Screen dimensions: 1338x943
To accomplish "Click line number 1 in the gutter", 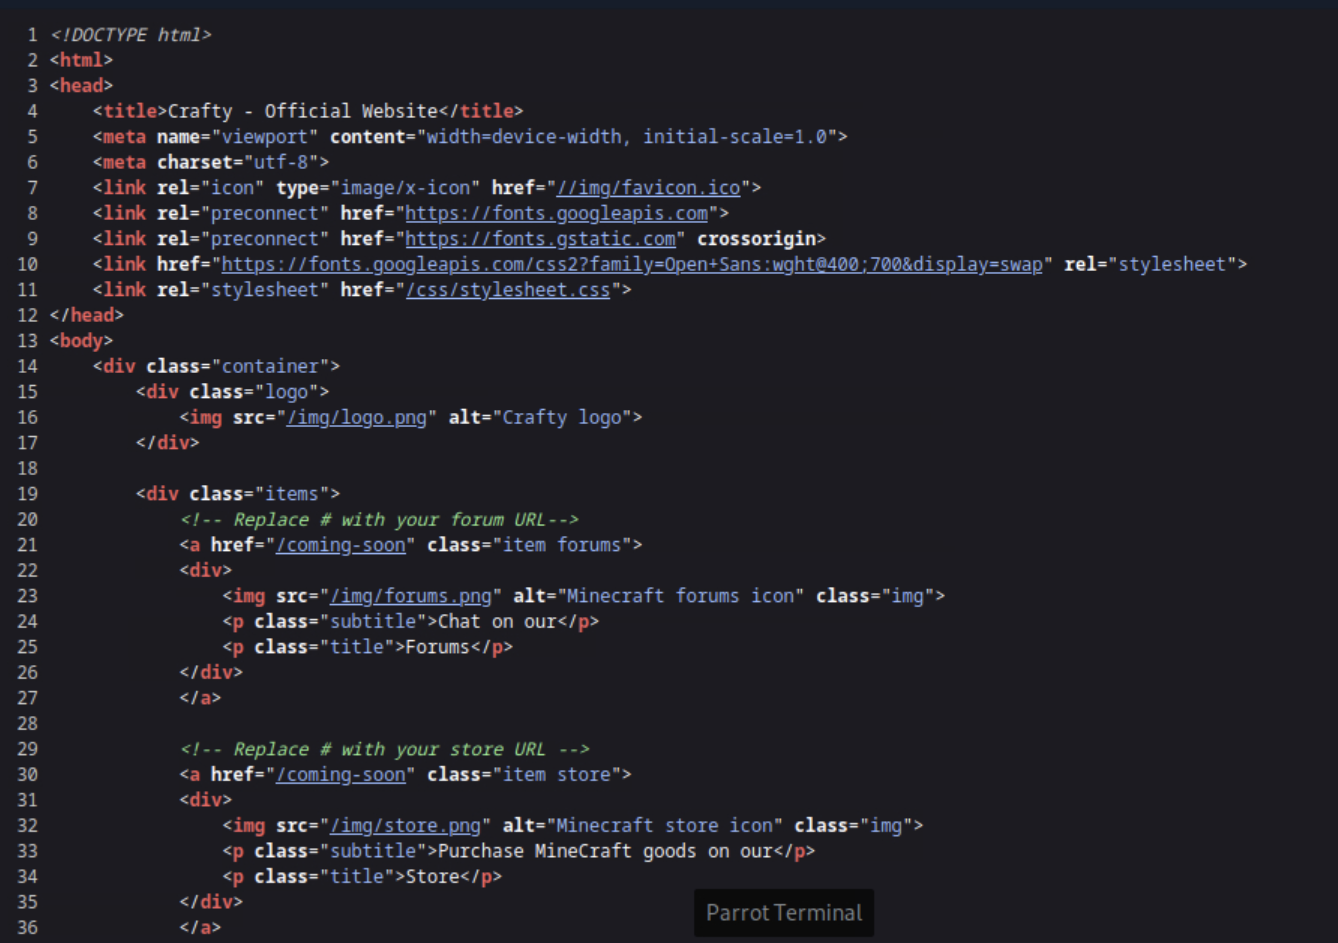I will pyautogui.click(x=32, y=35).
